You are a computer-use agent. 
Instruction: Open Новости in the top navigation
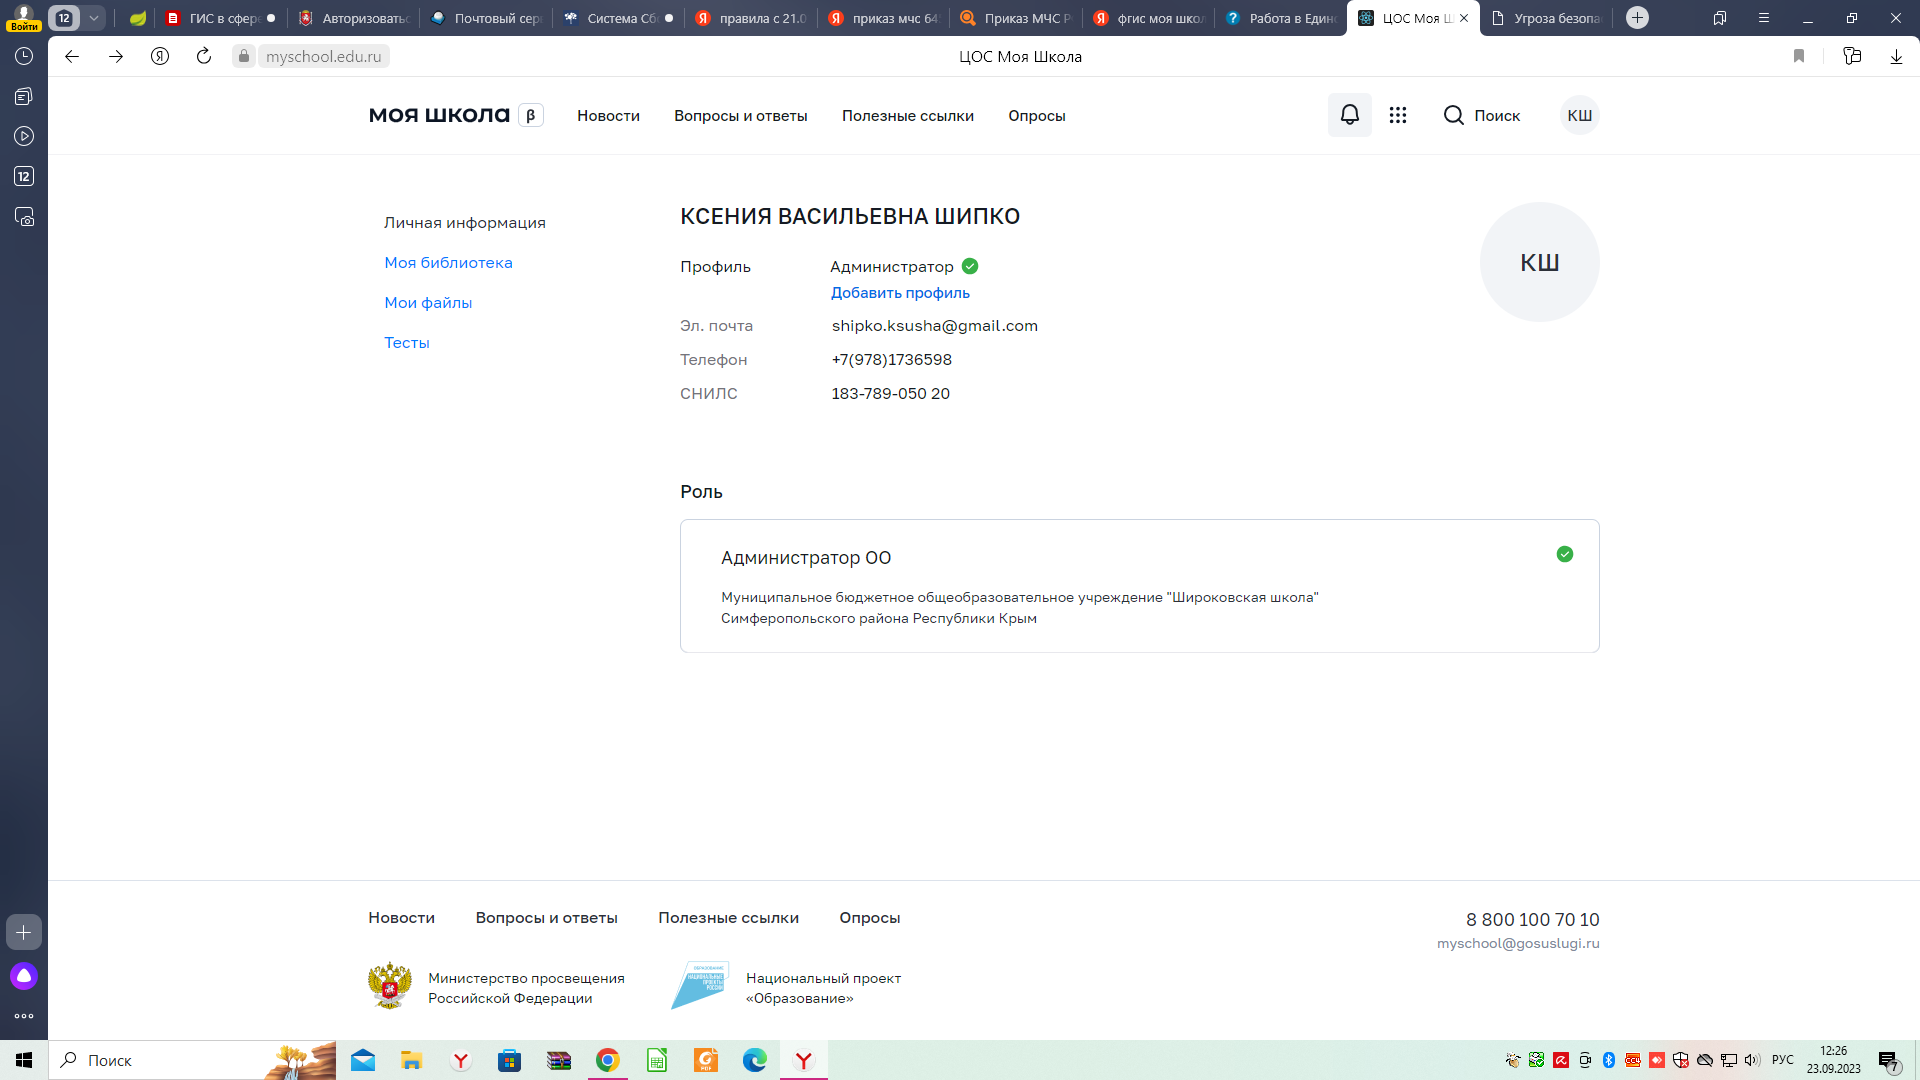click(608, 116)
